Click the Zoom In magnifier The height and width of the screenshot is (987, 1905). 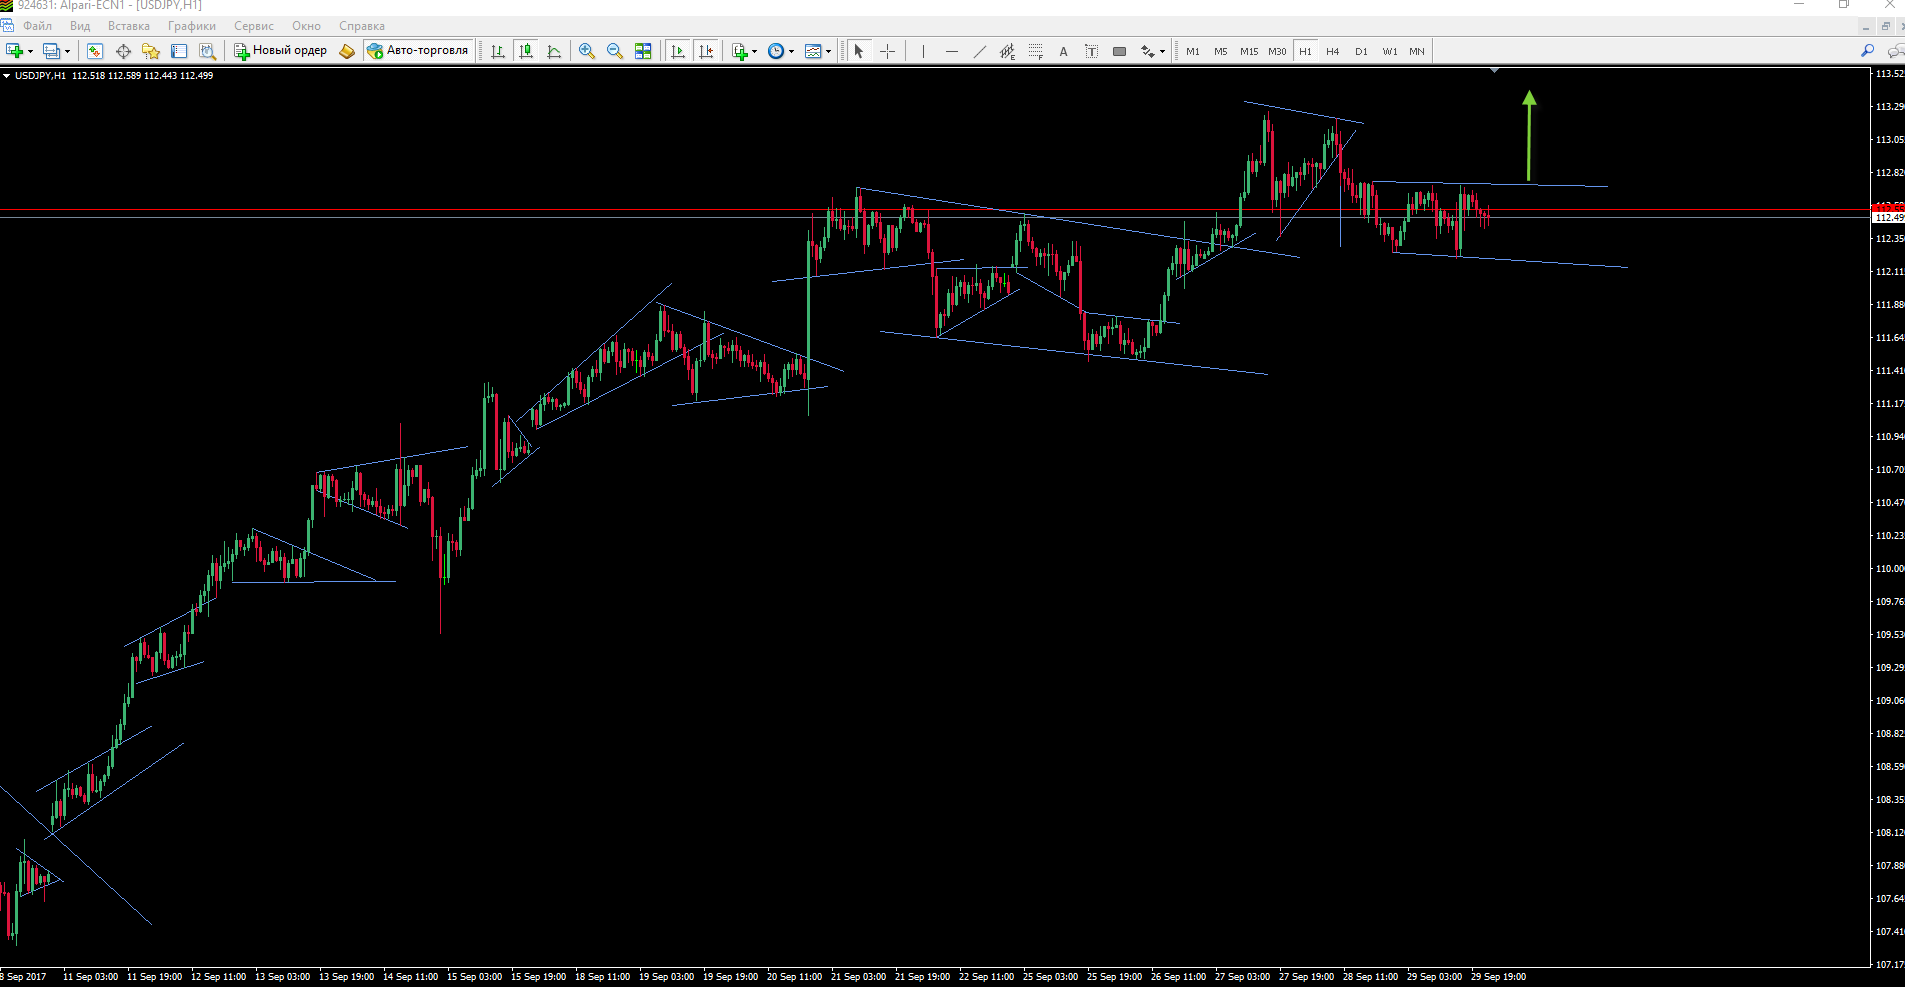coord(587,51)
